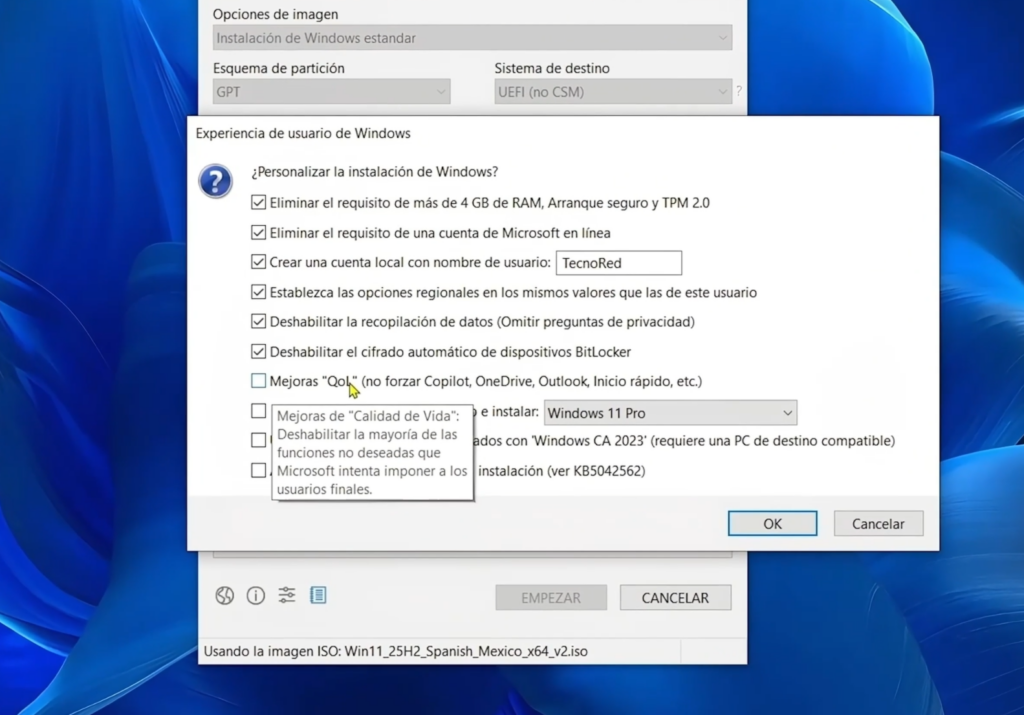Viewport: 1024px width, 715px height.
Task: Tick the checkbox next to the Windows 11 Pro selector
Action: pos(259,411)
